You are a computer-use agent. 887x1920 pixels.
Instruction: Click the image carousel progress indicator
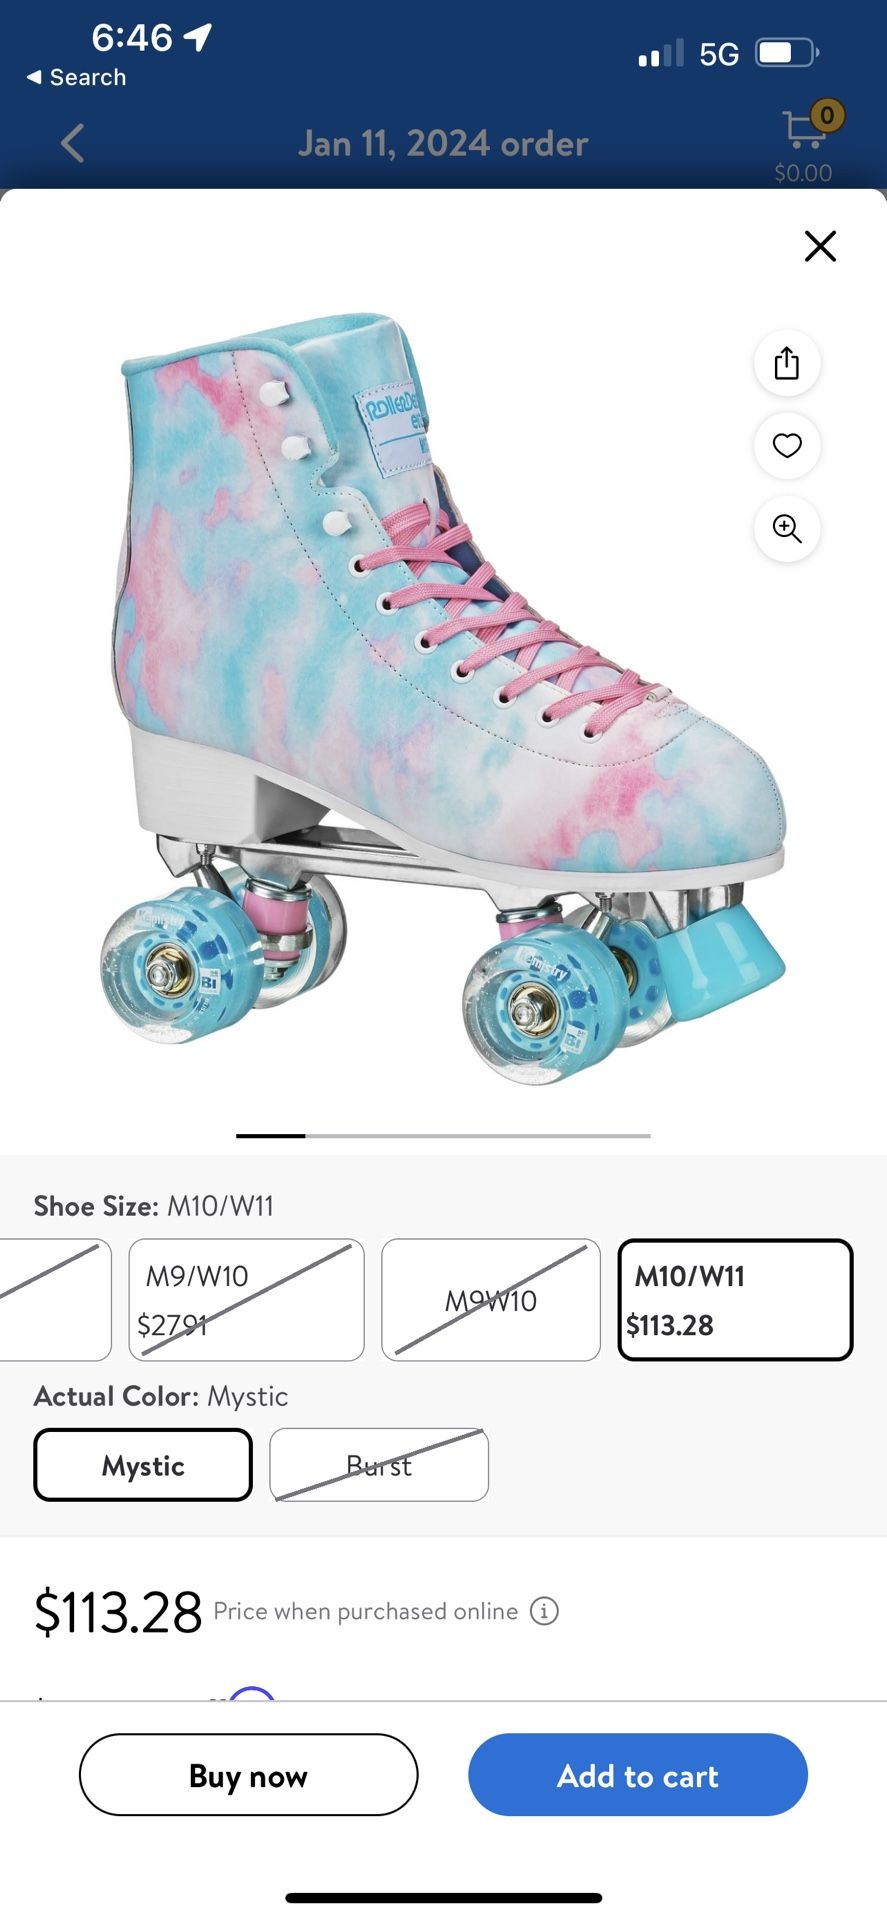[x=443, y=1136]
